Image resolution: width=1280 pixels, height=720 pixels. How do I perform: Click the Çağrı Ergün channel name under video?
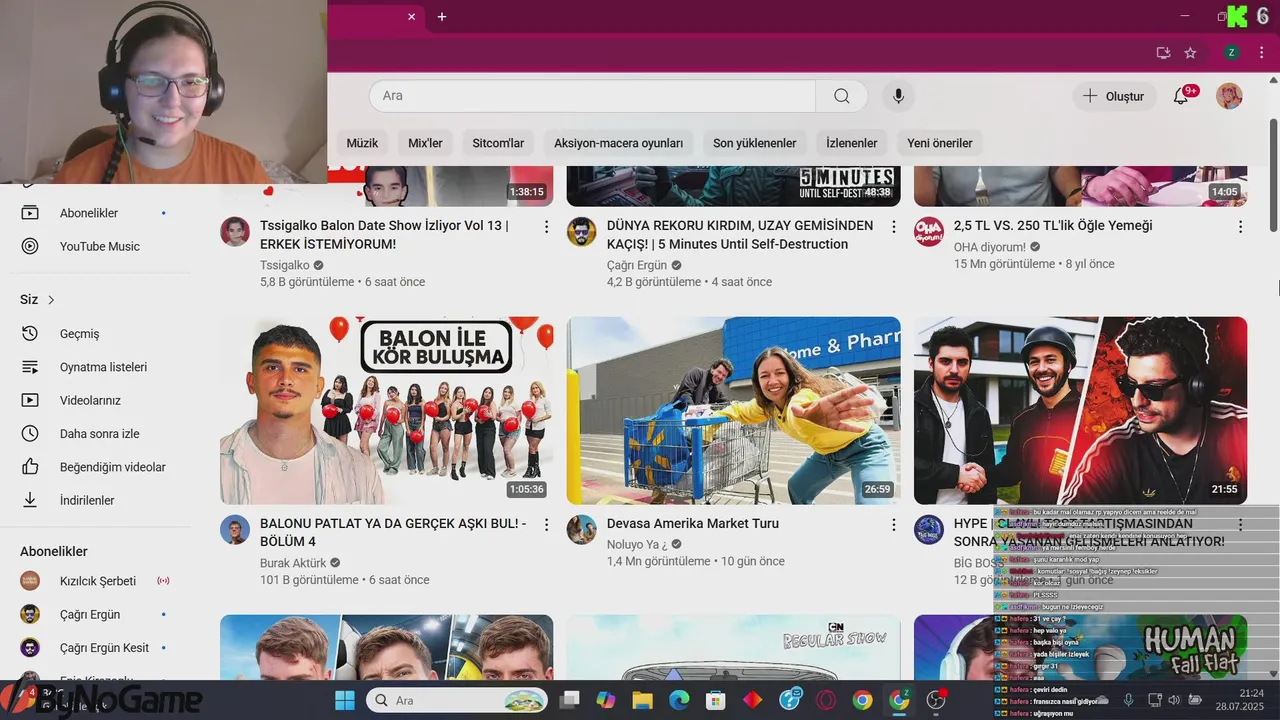[x=636, y=265]
